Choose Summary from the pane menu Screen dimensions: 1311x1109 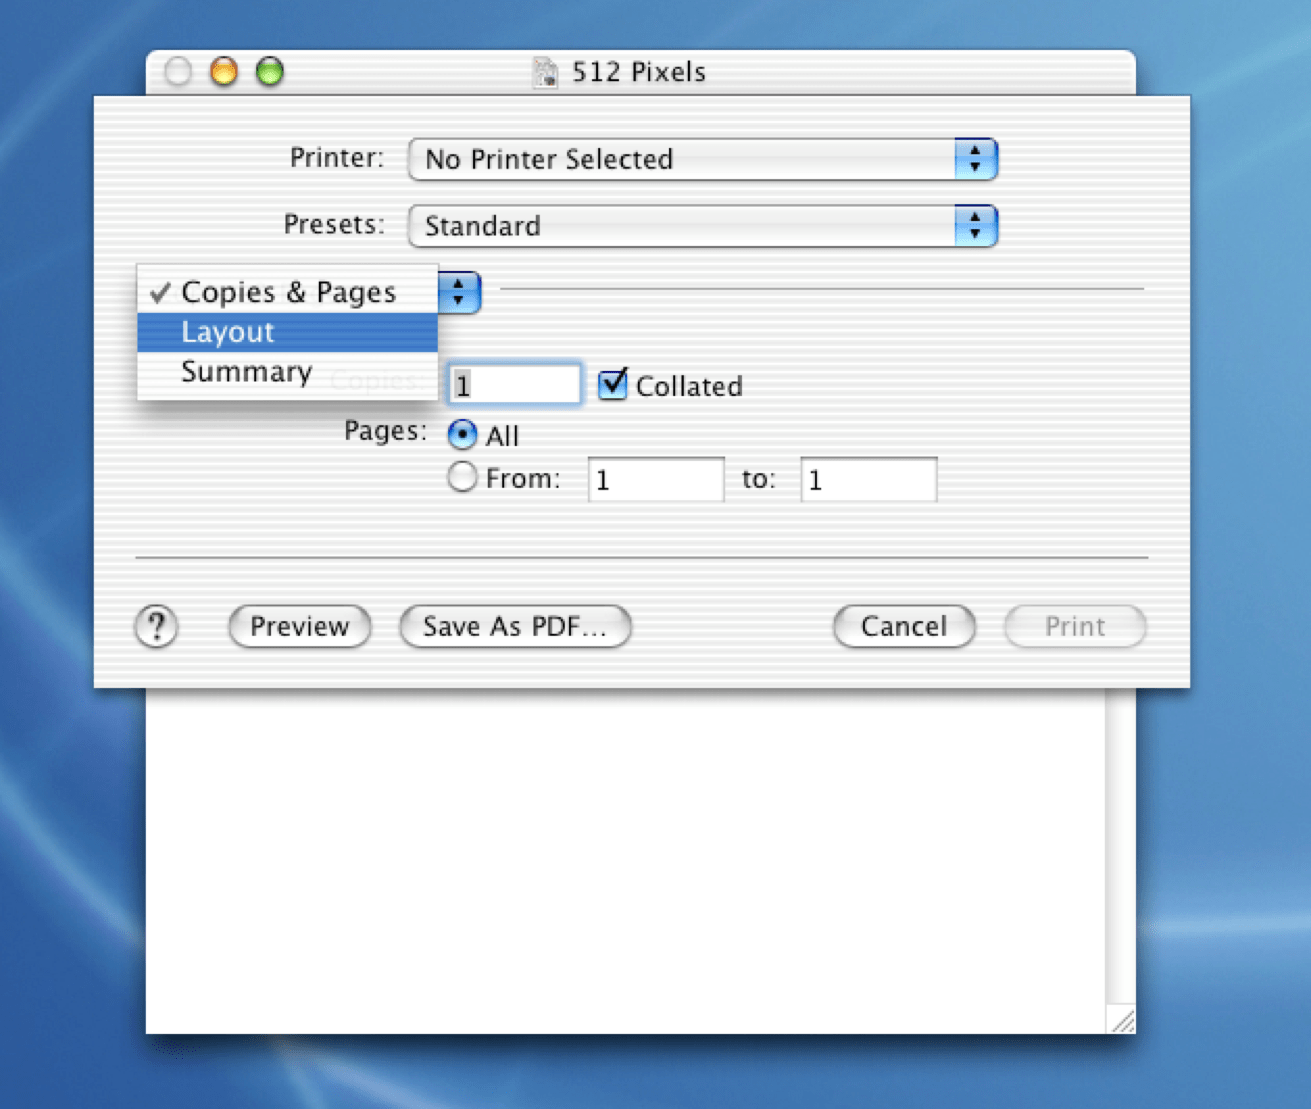click(x=287, y=372)
